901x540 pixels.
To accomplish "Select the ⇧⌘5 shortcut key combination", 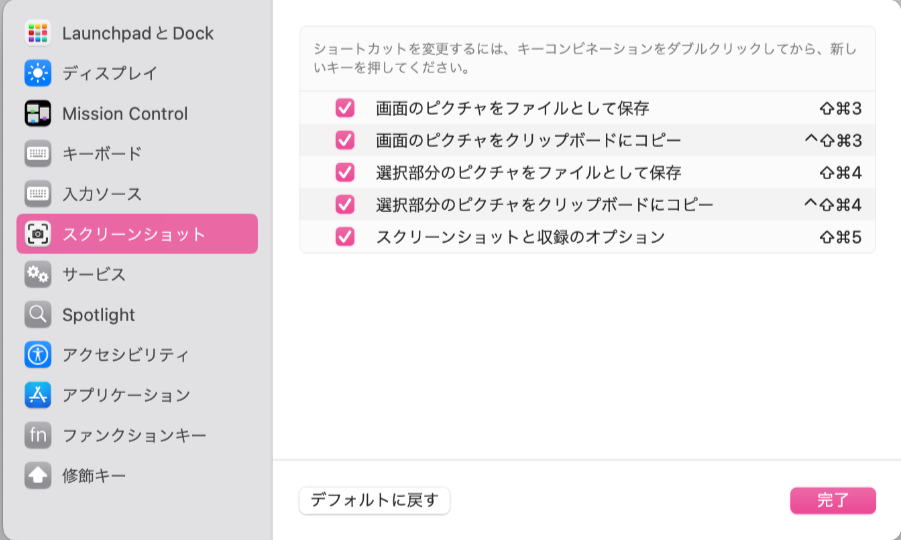I will click(841, 237).
